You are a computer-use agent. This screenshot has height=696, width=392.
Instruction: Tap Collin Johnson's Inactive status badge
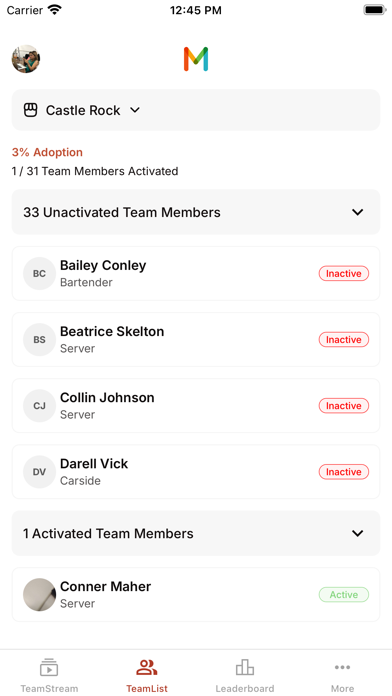[x=344, y=406]
